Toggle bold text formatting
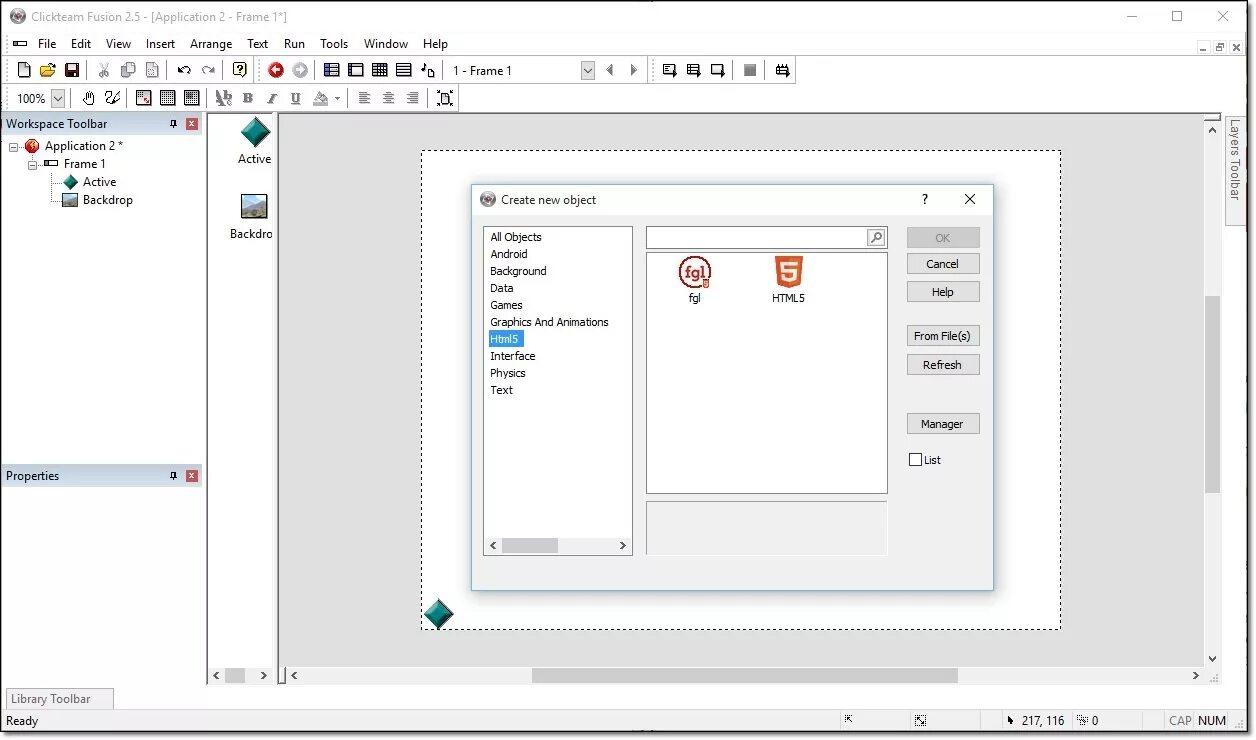1256x740 pixels. tap(248, 98)
